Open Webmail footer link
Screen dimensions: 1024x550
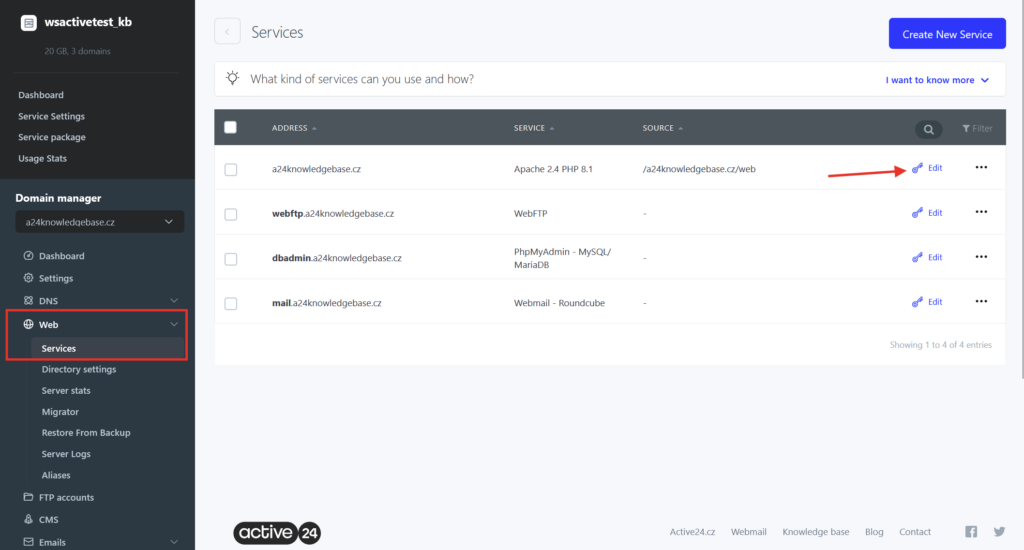coord(748,532)
